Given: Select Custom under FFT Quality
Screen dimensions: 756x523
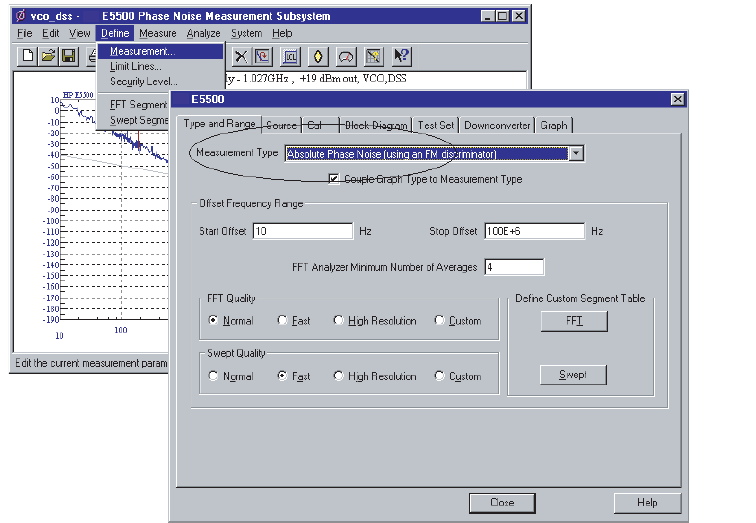Looking at the screenshot, I should pyautogui.click(x=439, y=321).
